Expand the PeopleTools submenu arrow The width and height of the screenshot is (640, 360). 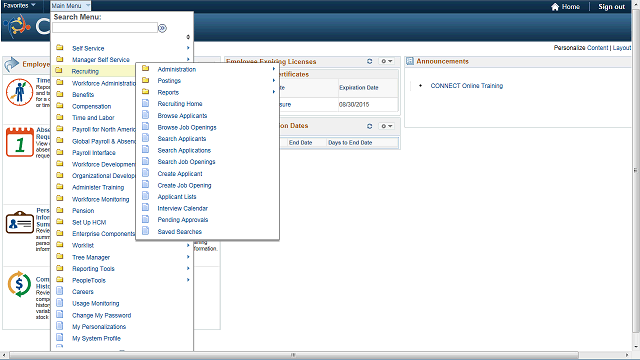click(x=188, y=280)
